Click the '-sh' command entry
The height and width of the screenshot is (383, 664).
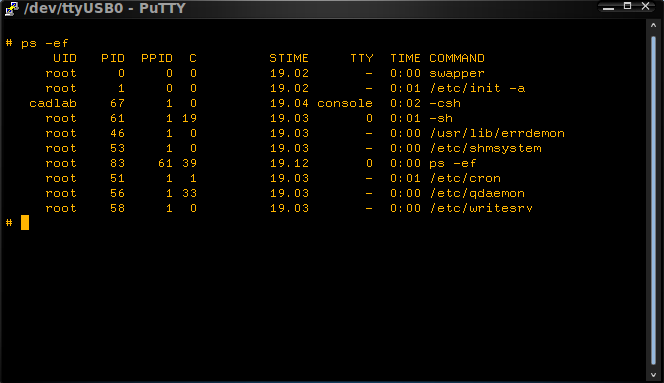tap(441, 118)
